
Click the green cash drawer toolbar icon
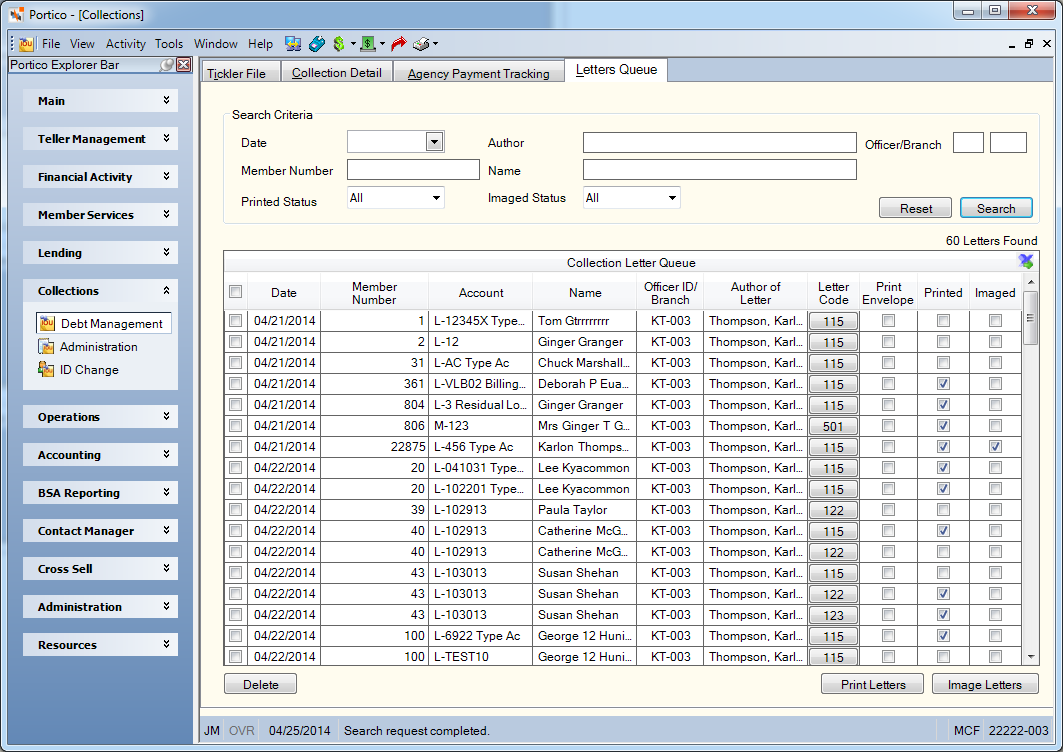pos(367,44)
